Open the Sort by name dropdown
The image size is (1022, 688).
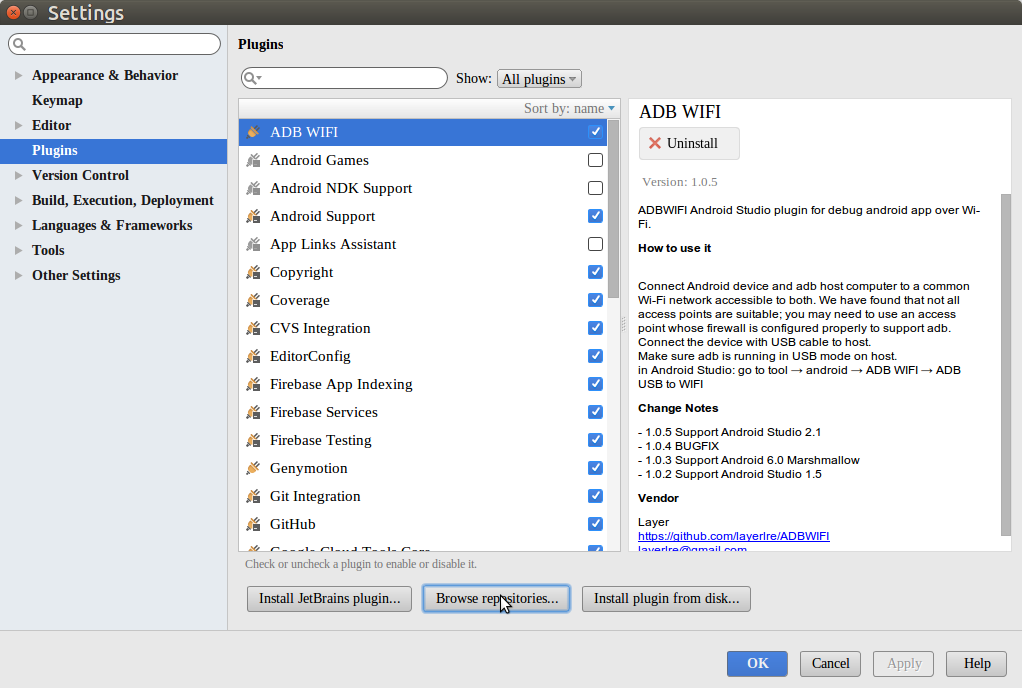tap(569, 108)
